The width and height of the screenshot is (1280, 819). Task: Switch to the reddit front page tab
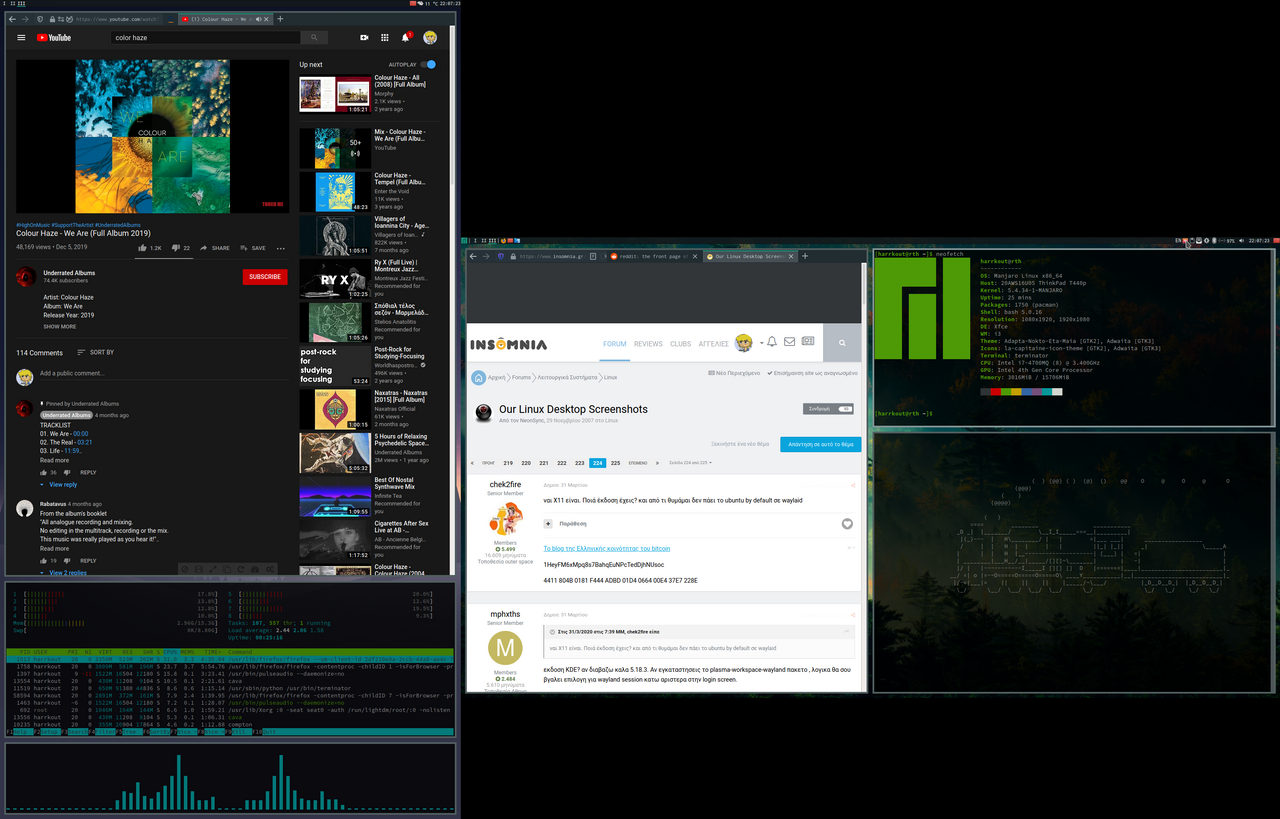653,256
